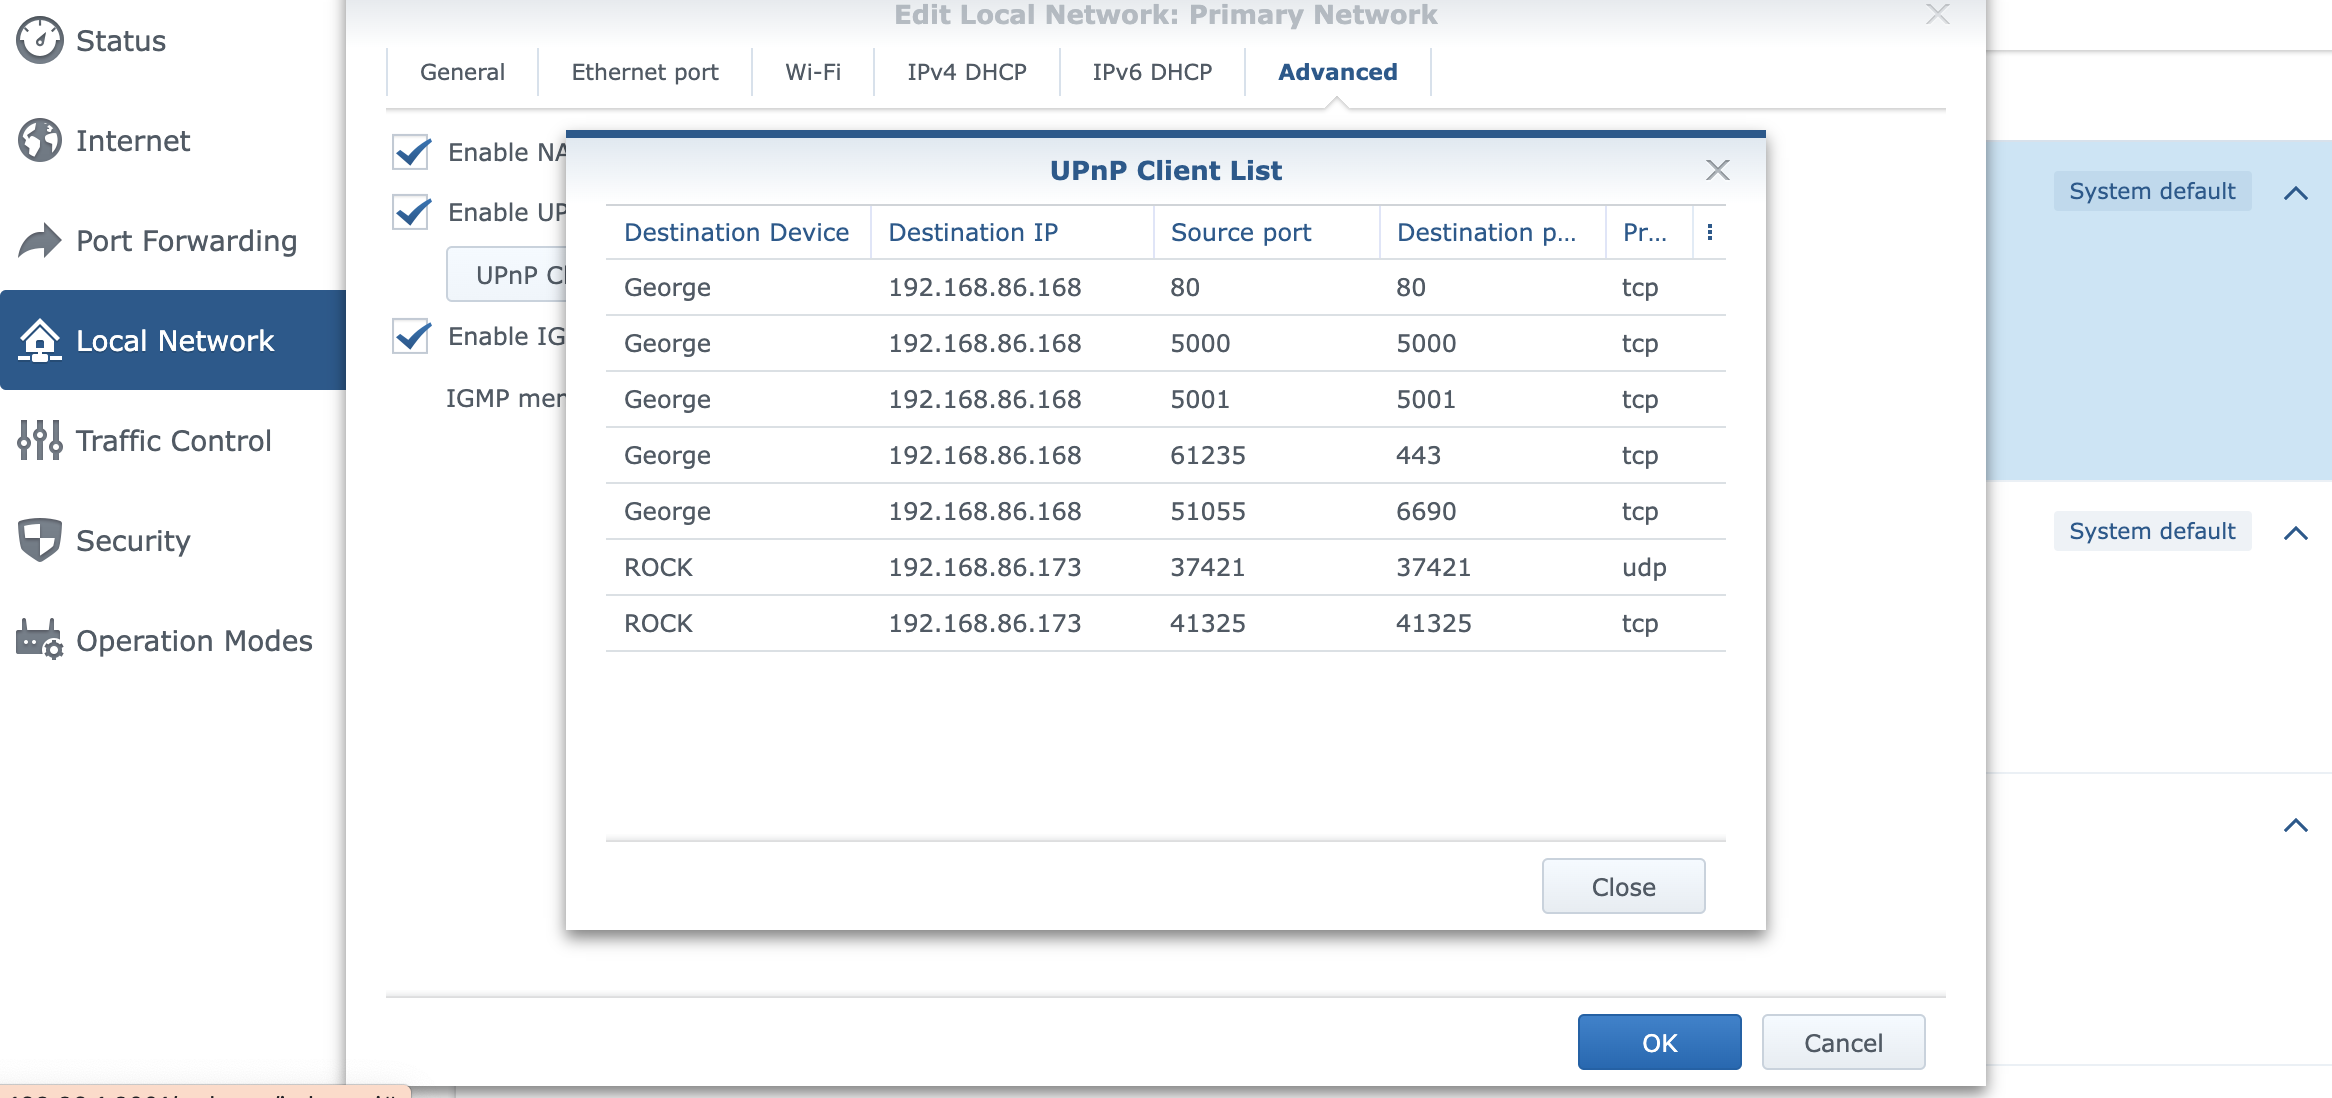Collapse the first System default section
Viewport: 2332px width, 1098px height.
(x=2296, y=193)
